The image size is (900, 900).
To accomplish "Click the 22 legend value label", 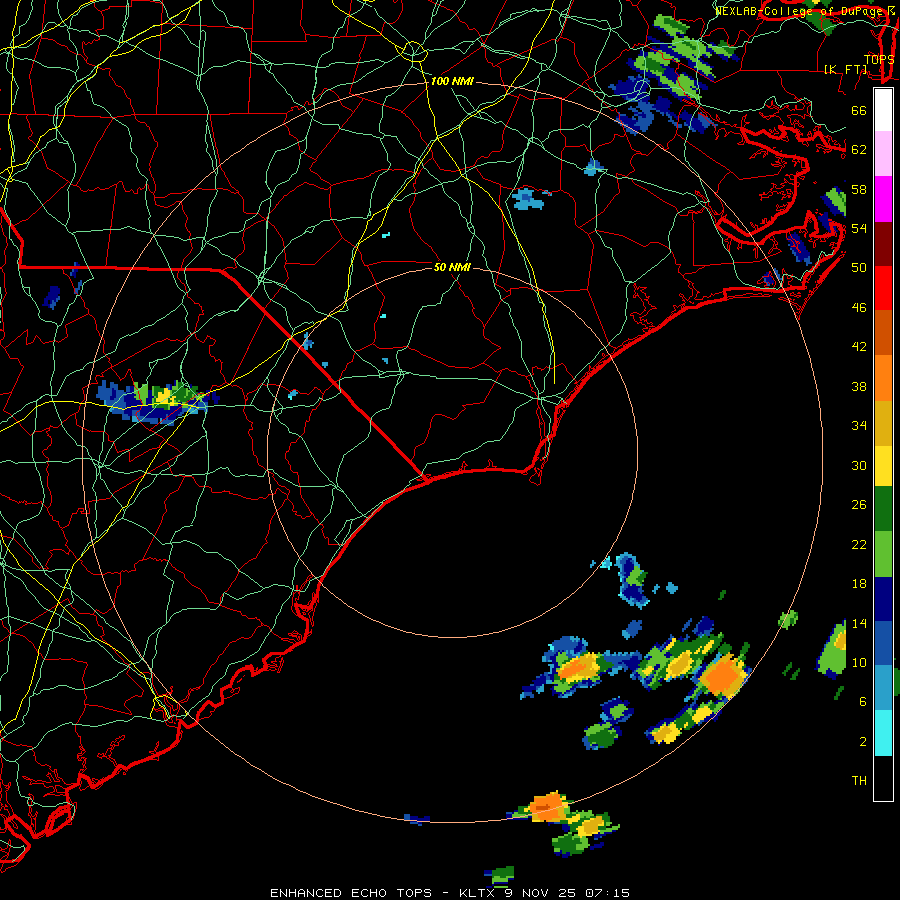I will coord(859,544).
